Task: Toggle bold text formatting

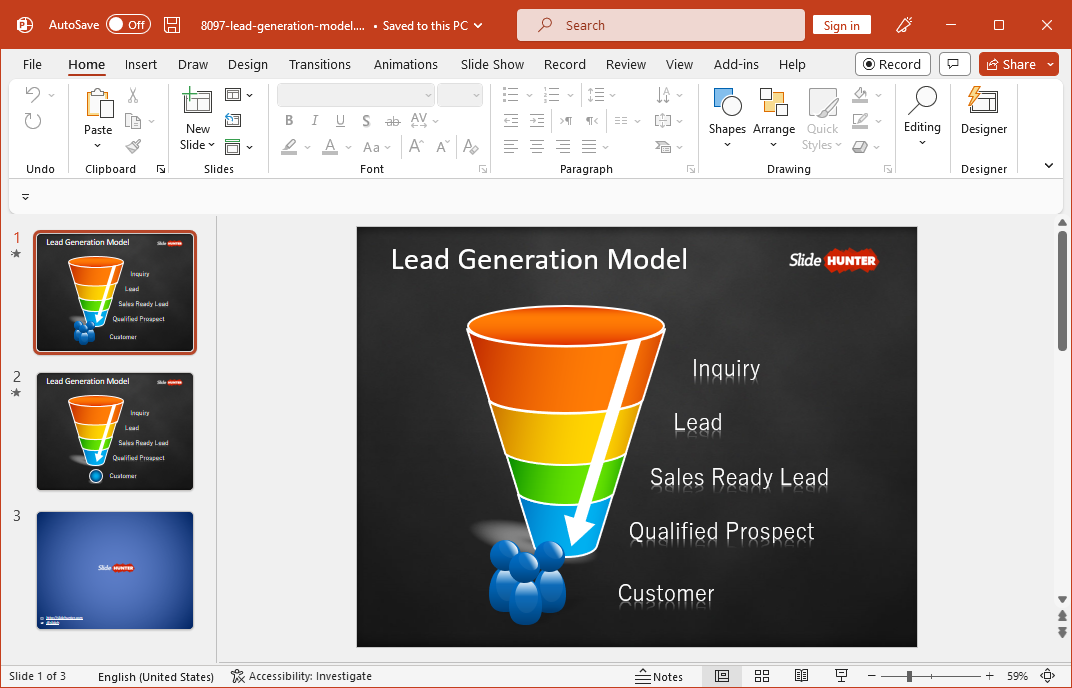Action: coord(289,120)
